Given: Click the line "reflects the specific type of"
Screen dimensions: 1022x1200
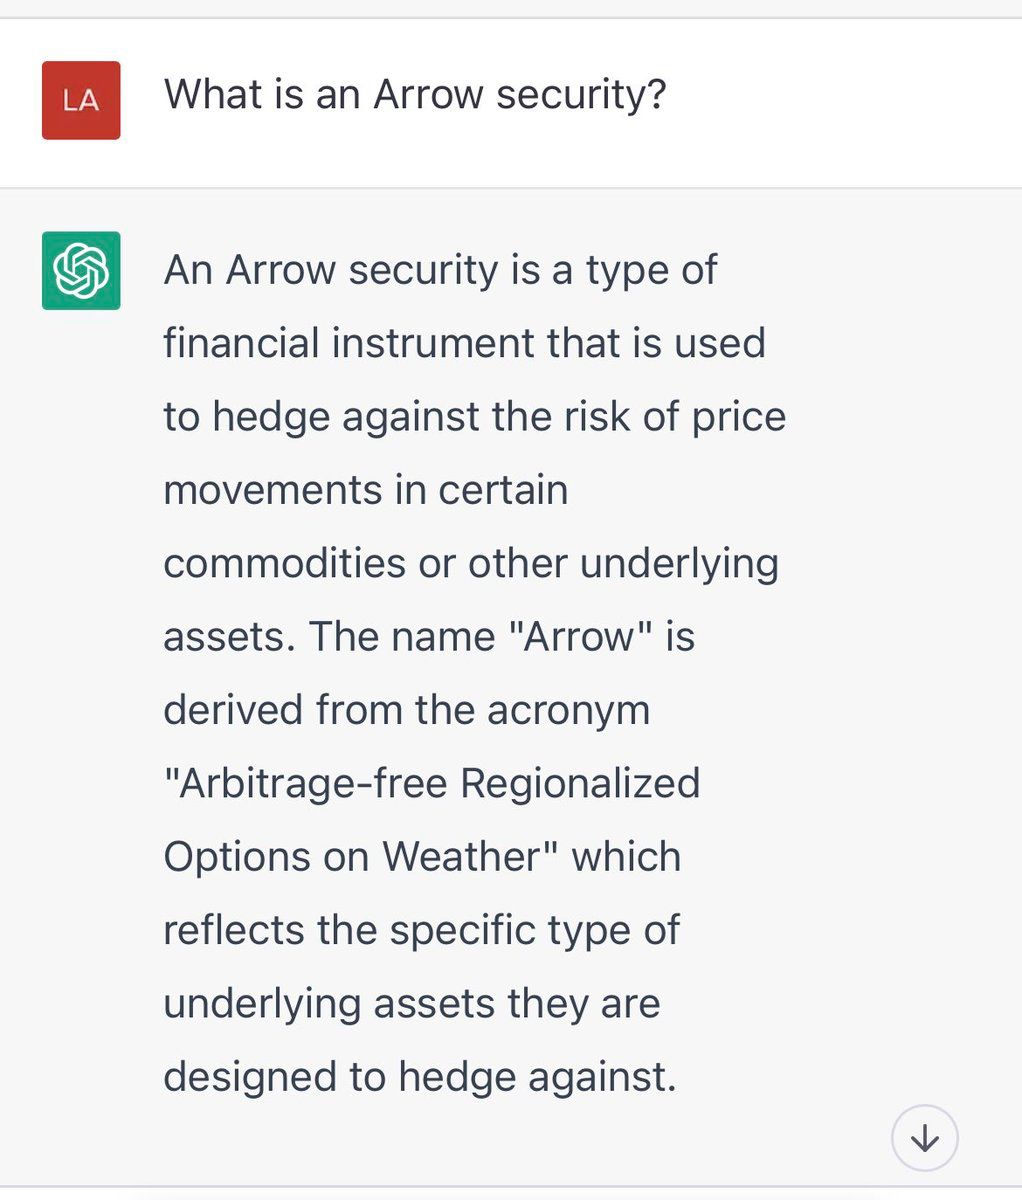Looking at the screenshot, I should pos(421,930).
